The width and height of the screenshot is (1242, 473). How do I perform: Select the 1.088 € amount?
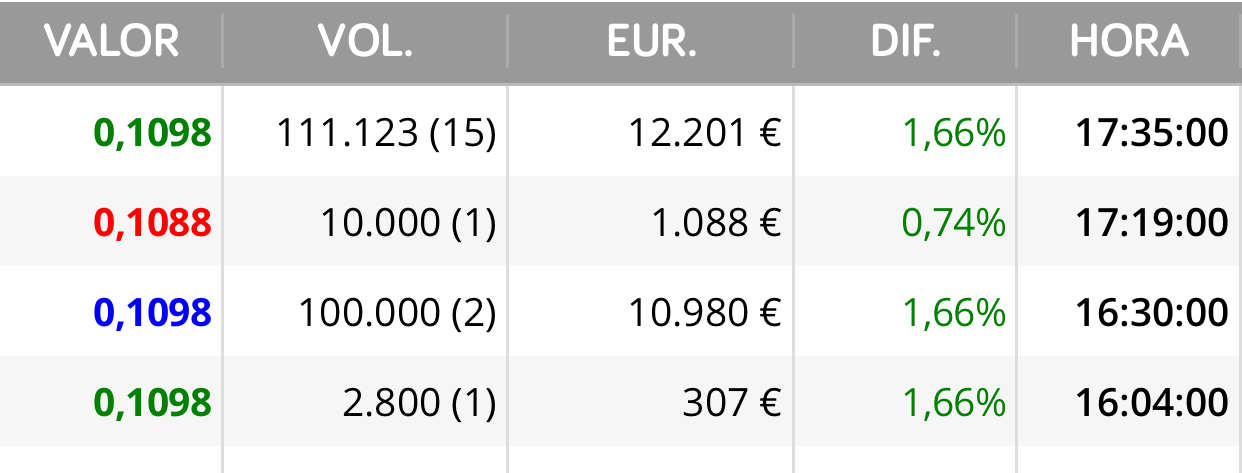pos(716,222)
